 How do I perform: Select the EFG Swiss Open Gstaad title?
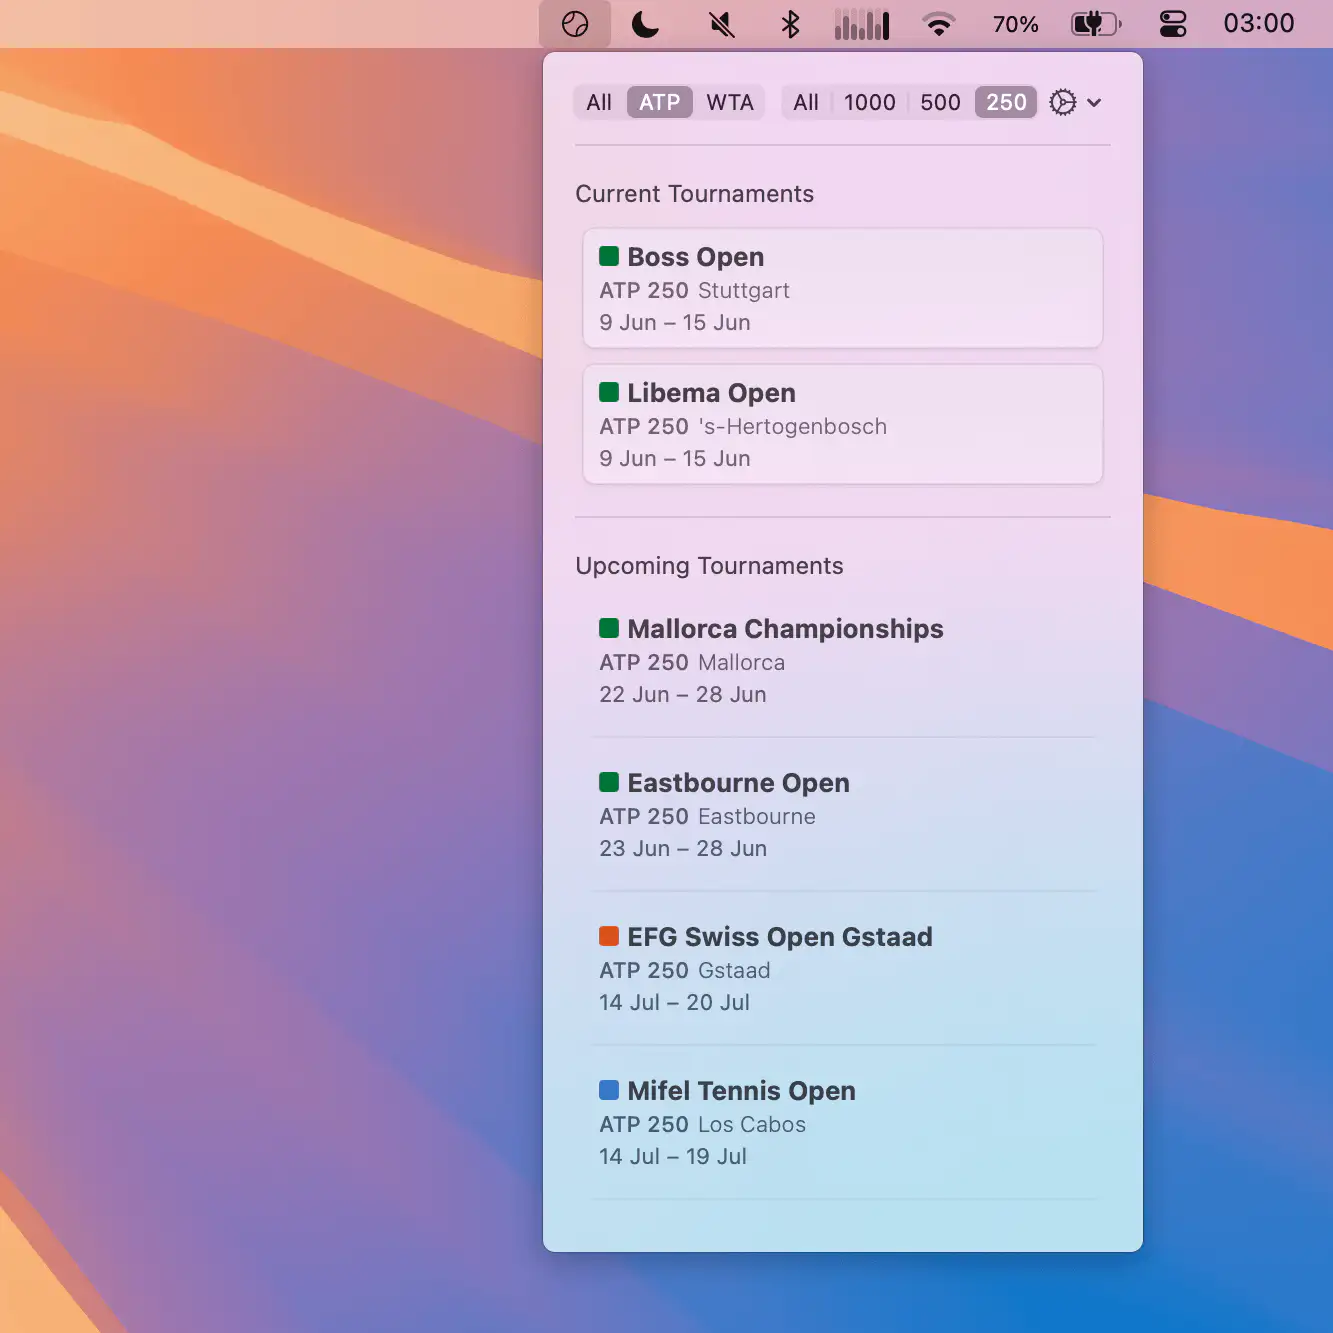click(780, 937)
